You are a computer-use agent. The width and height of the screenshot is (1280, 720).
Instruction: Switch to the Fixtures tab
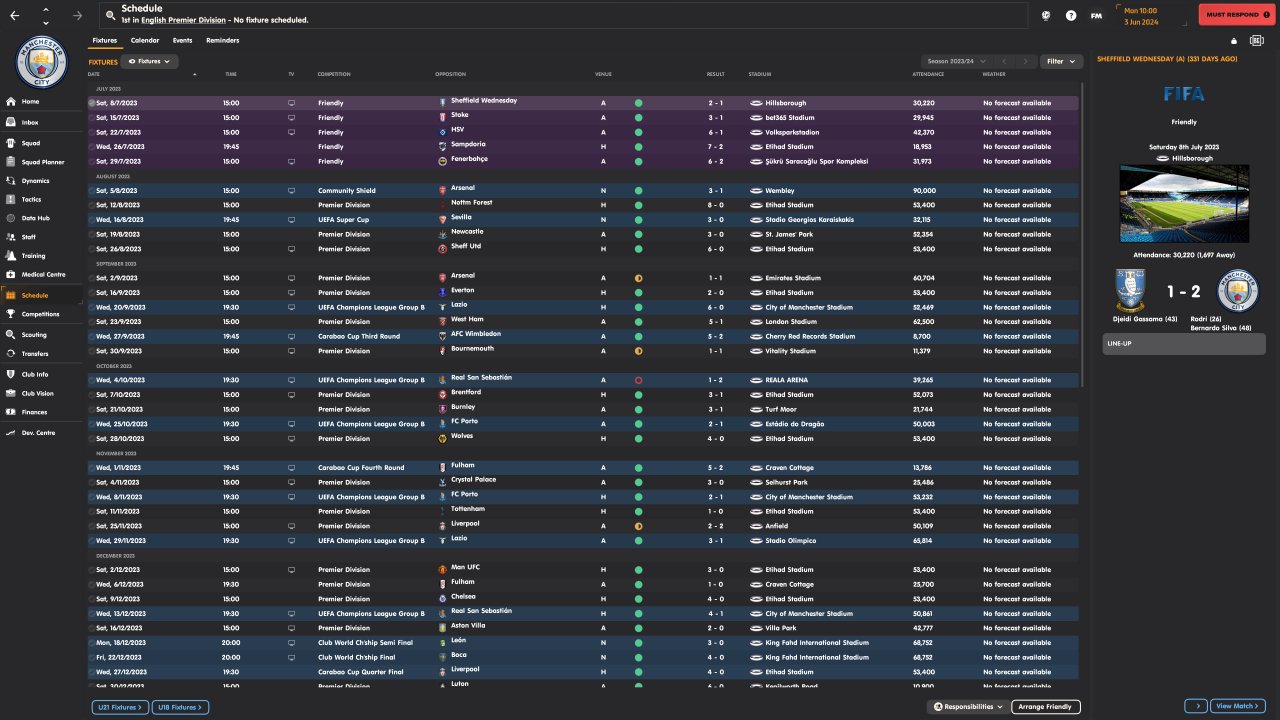(x=105, y=41)
